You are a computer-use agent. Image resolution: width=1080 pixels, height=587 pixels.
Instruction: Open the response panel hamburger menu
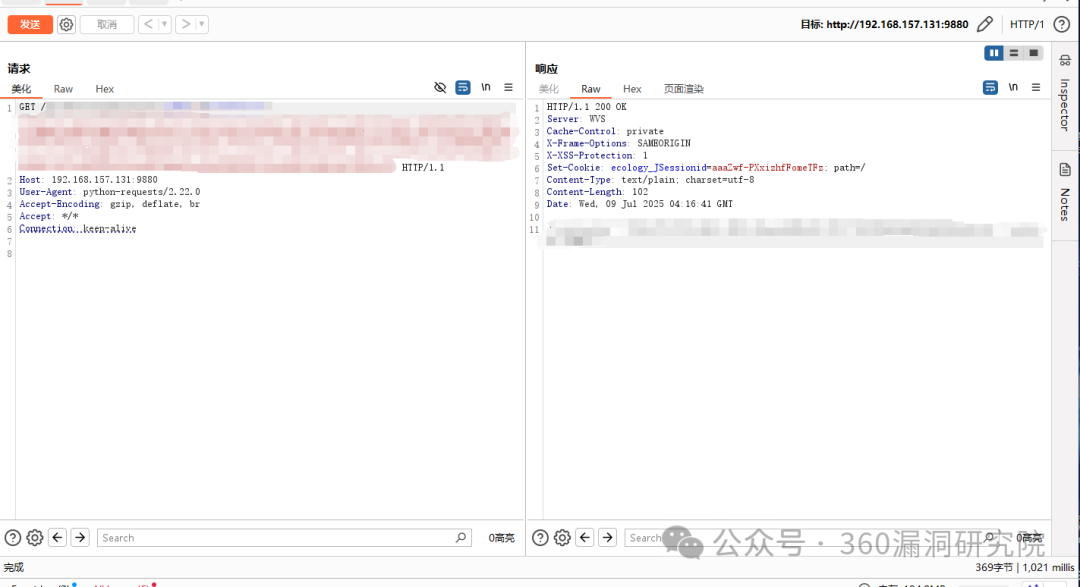[x=1036, y=88]
